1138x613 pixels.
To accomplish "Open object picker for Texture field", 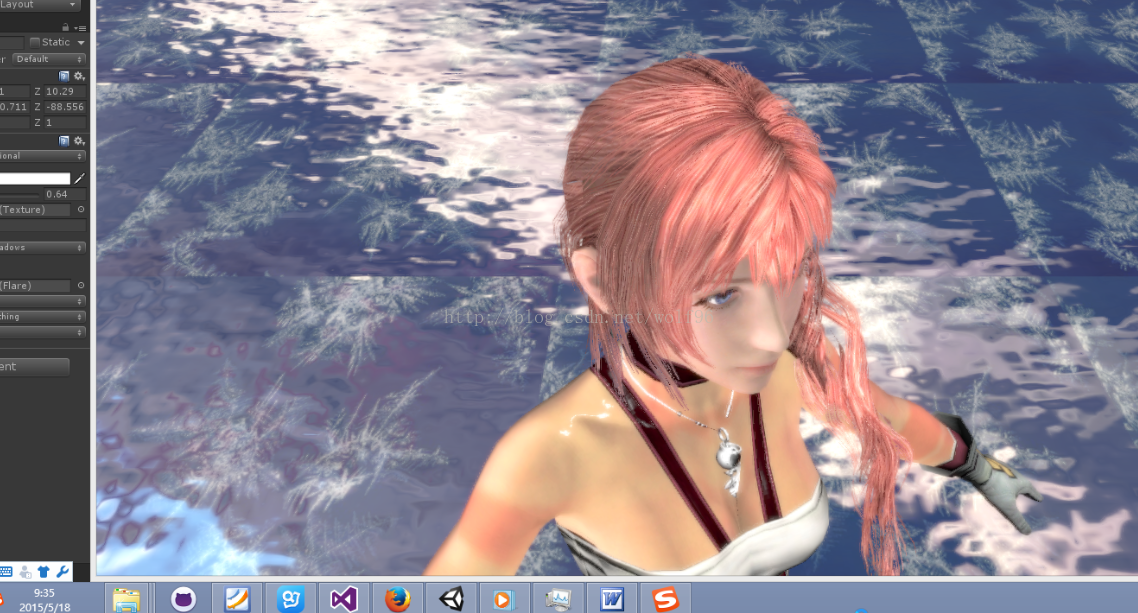I will point(81,210).
